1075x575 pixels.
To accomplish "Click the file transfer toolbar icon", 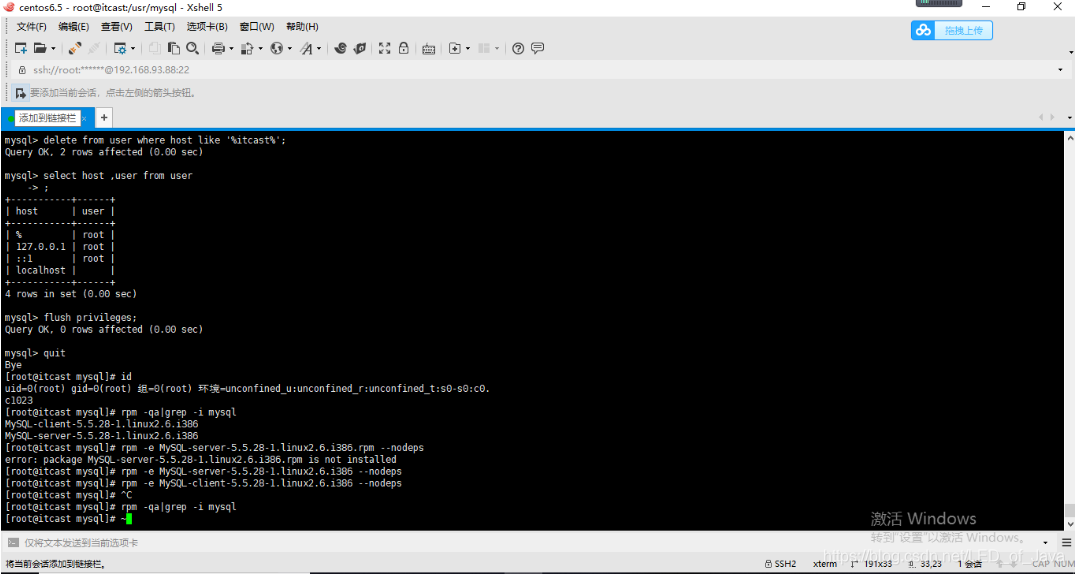I will coord(247,48).
